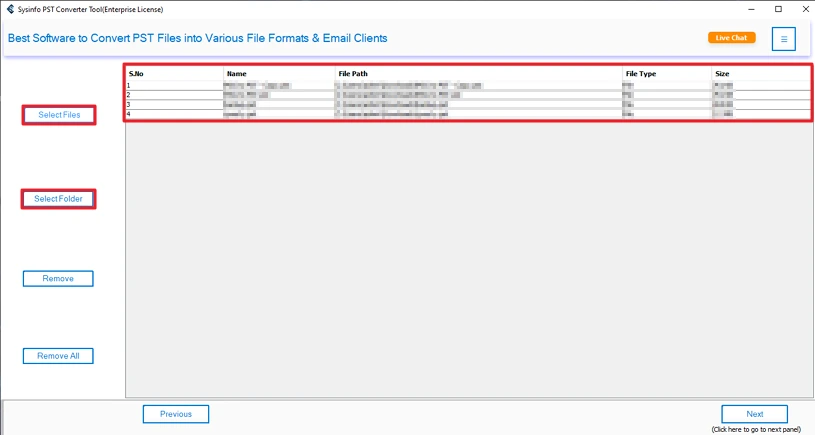Image resolution: width=815 pixels, height=435 pixels.
Task: Remove the selected file entry
Action: pyautogui.click(x=58, y=279)
